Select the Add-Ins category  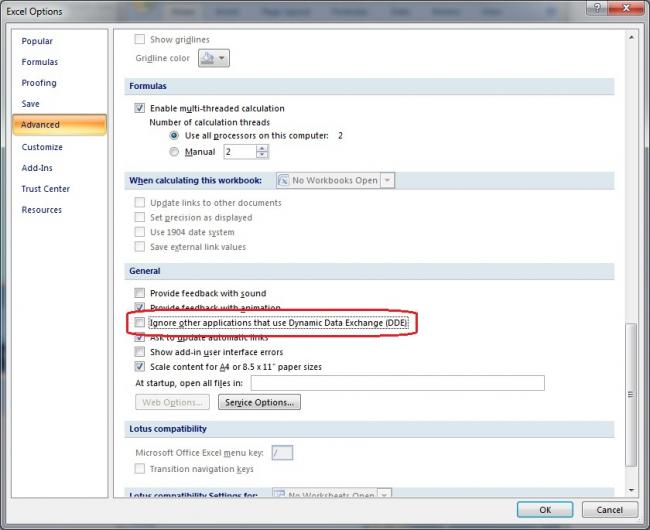coord(38,168)
